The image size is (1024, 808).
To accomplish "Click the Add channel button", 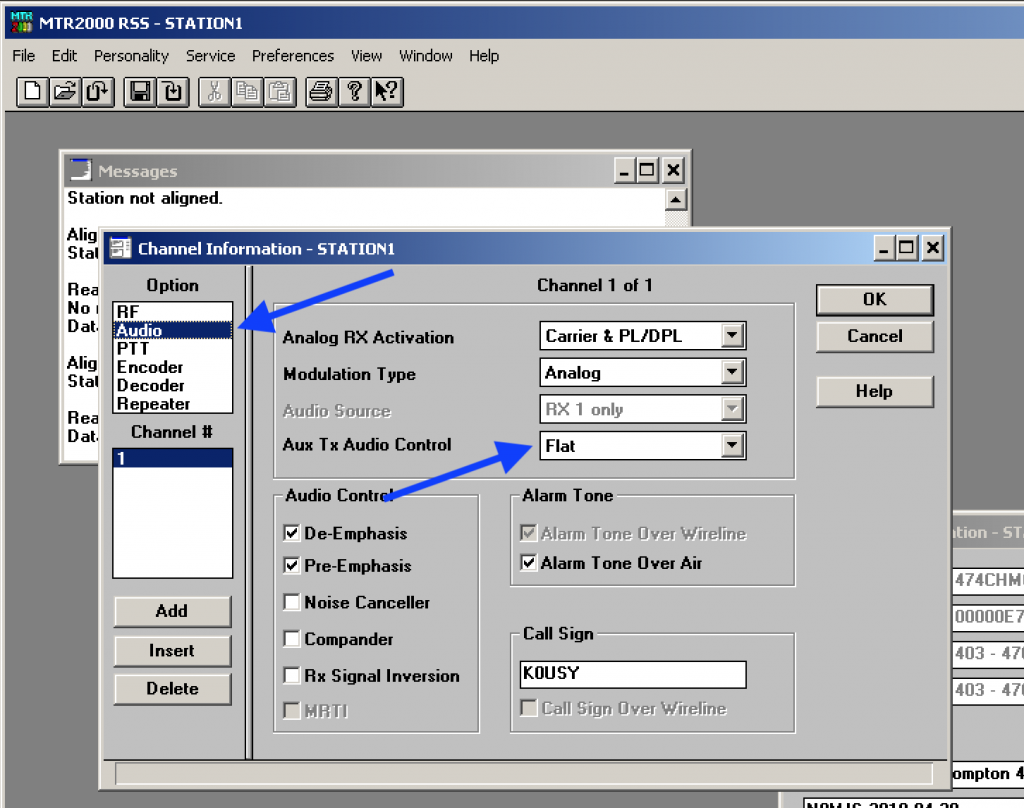I will point(172,611).
